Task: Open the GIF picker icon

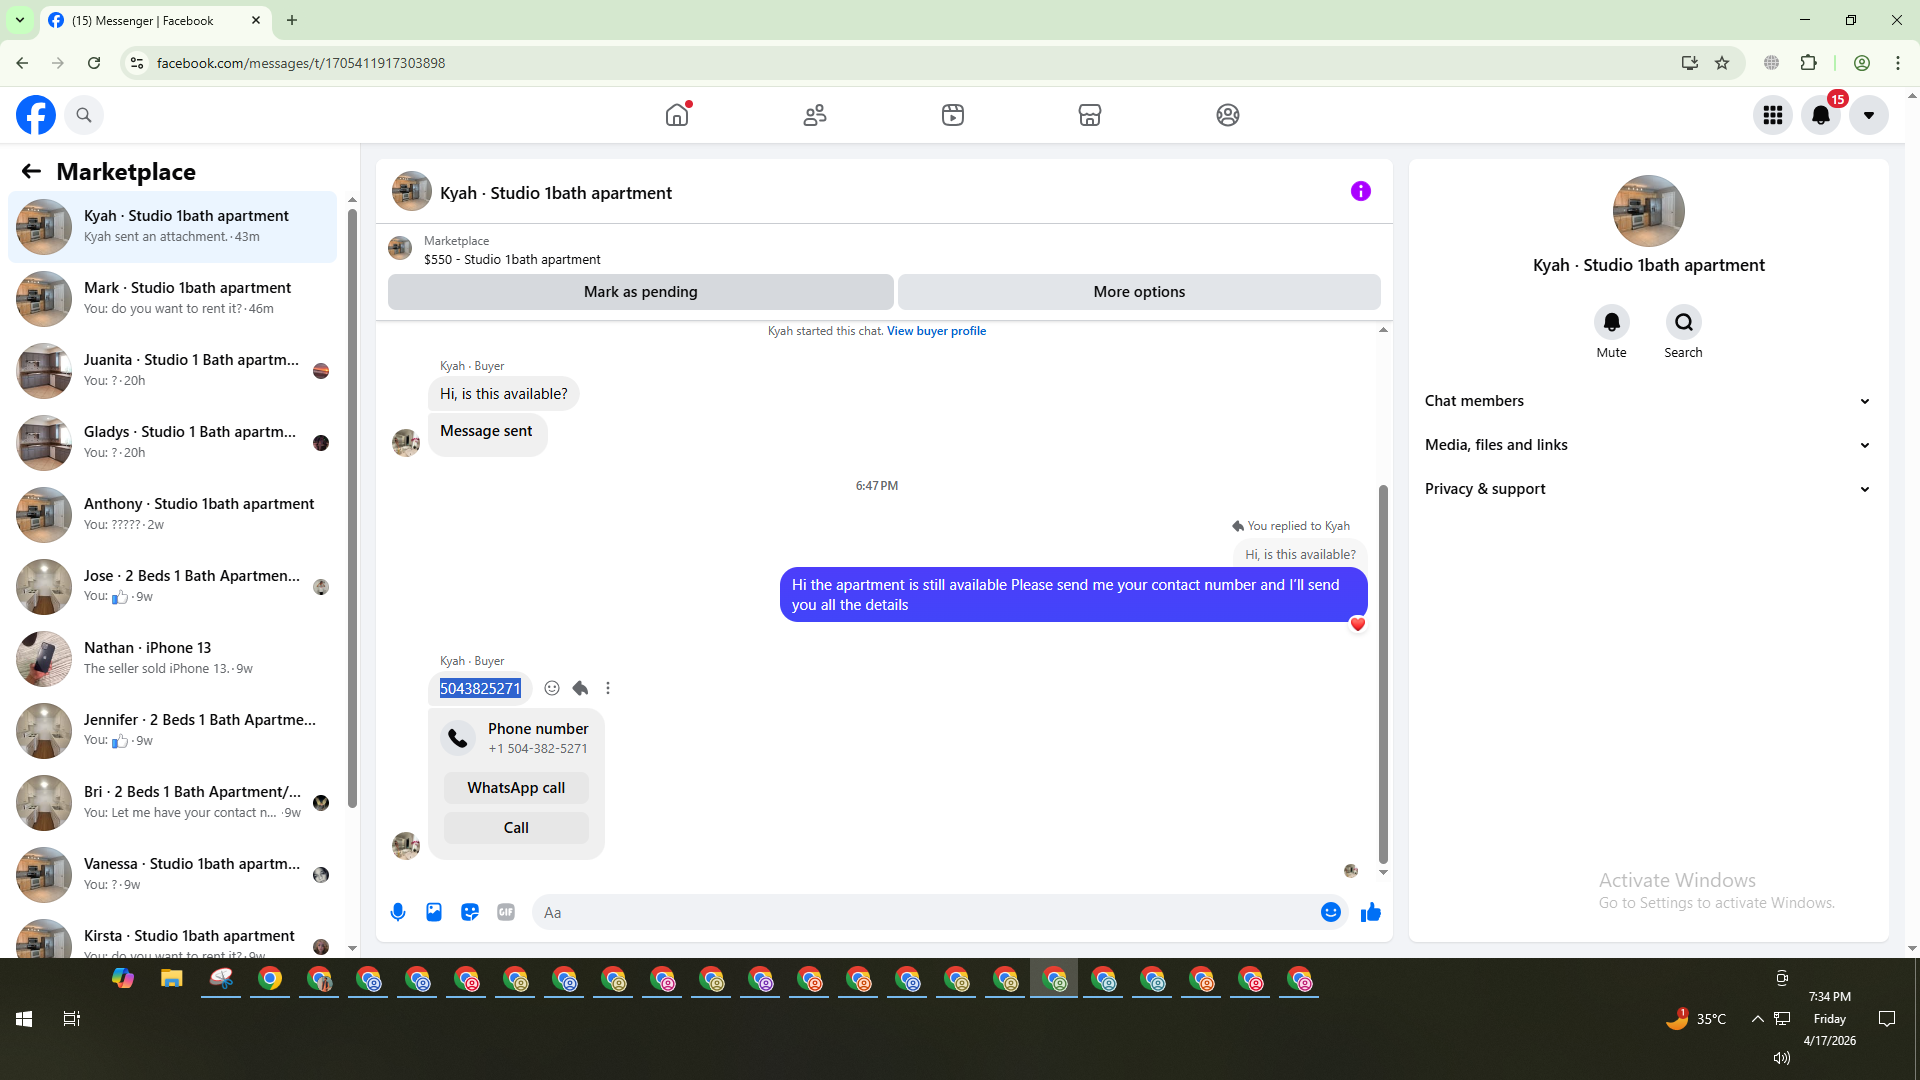Action: pos(506,912)
